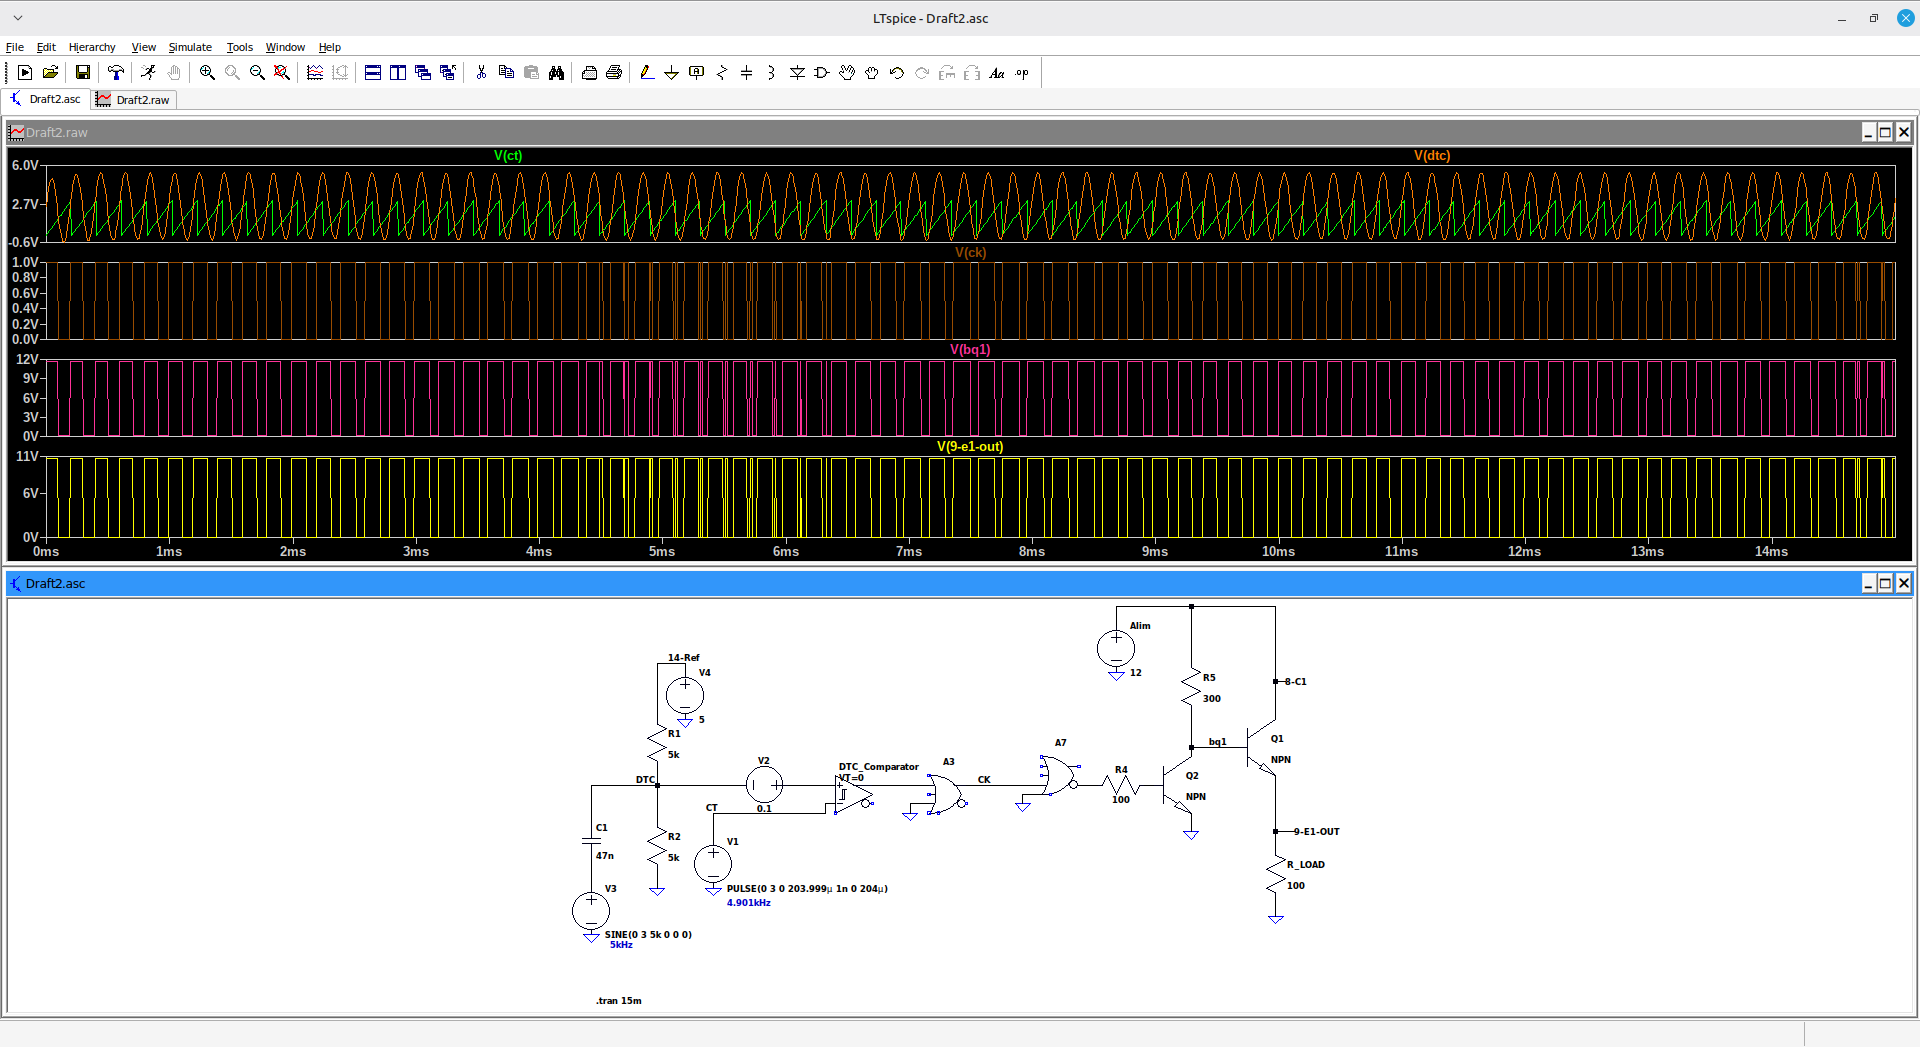1920x1047 pixels.
Task: Click the 4.901kHz frequency annotation
Action: point(748,902)
